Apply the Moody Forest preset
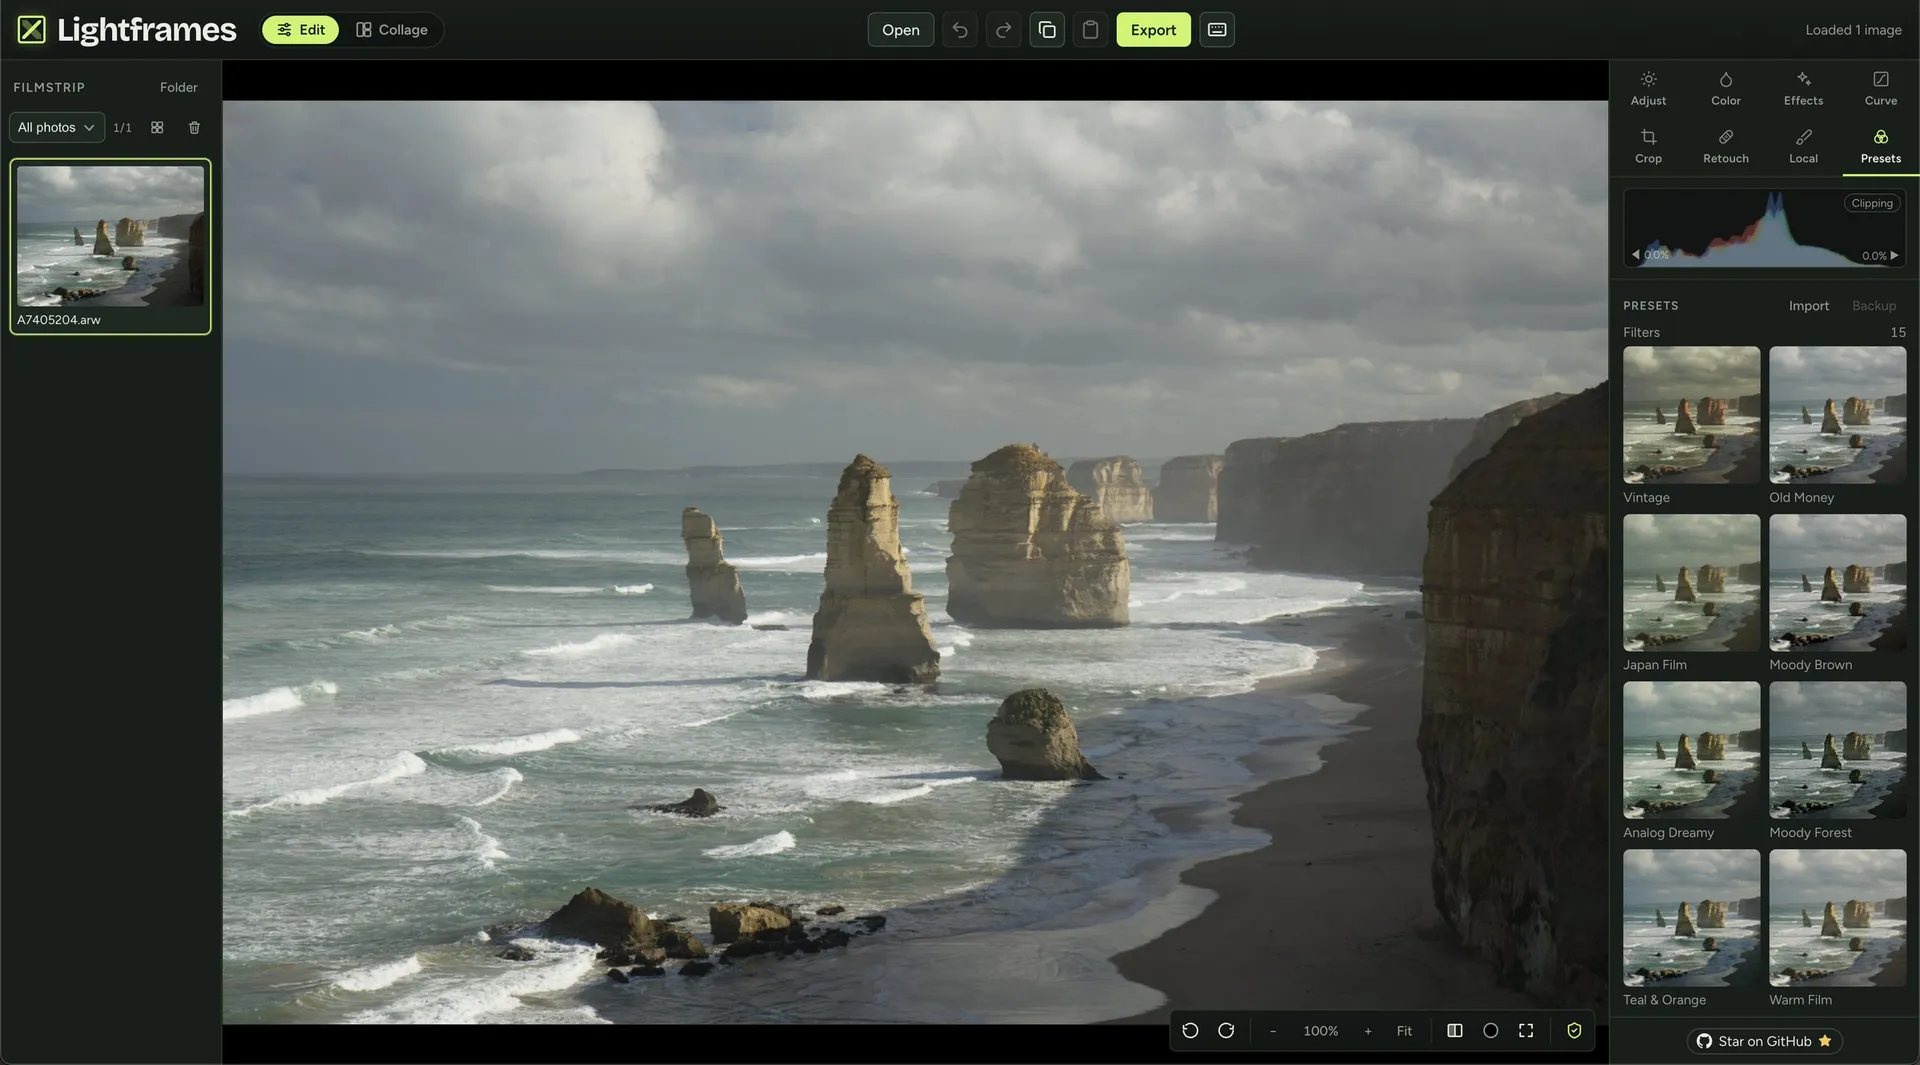Image resolution: width=1920 pixels, height=1065 pixels. pos(1837,750)
